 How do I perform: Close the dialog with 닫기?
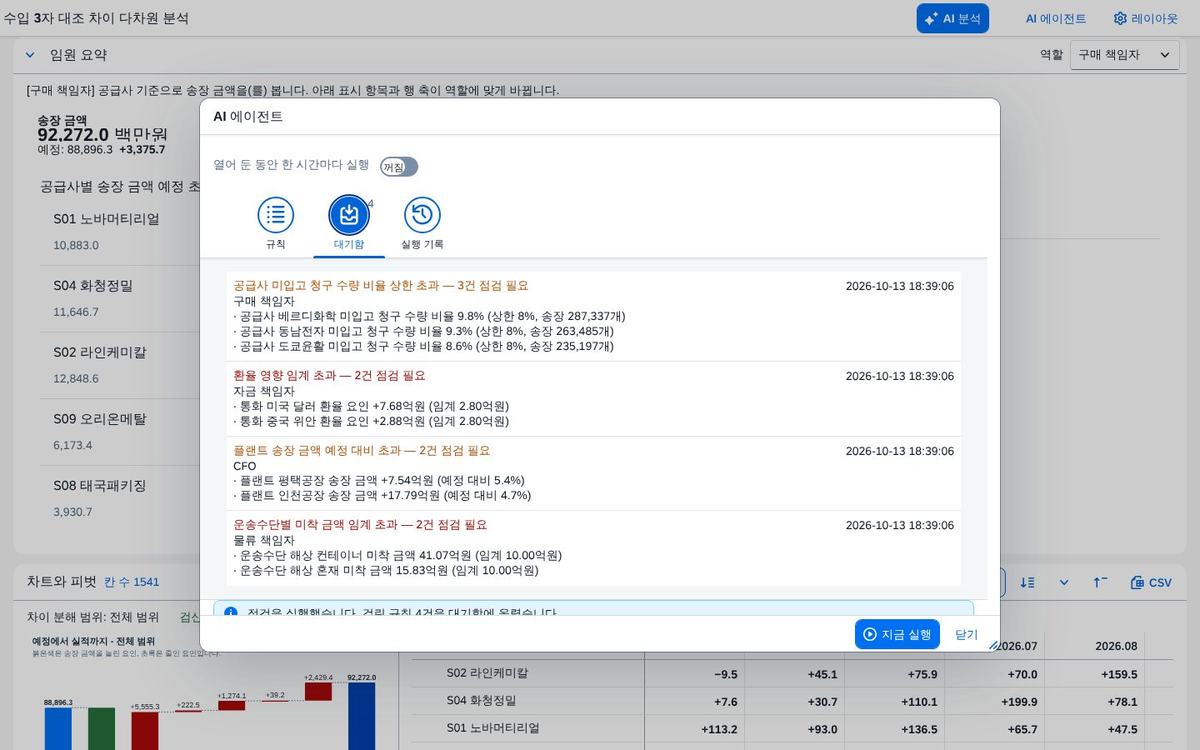coord(966,634)
